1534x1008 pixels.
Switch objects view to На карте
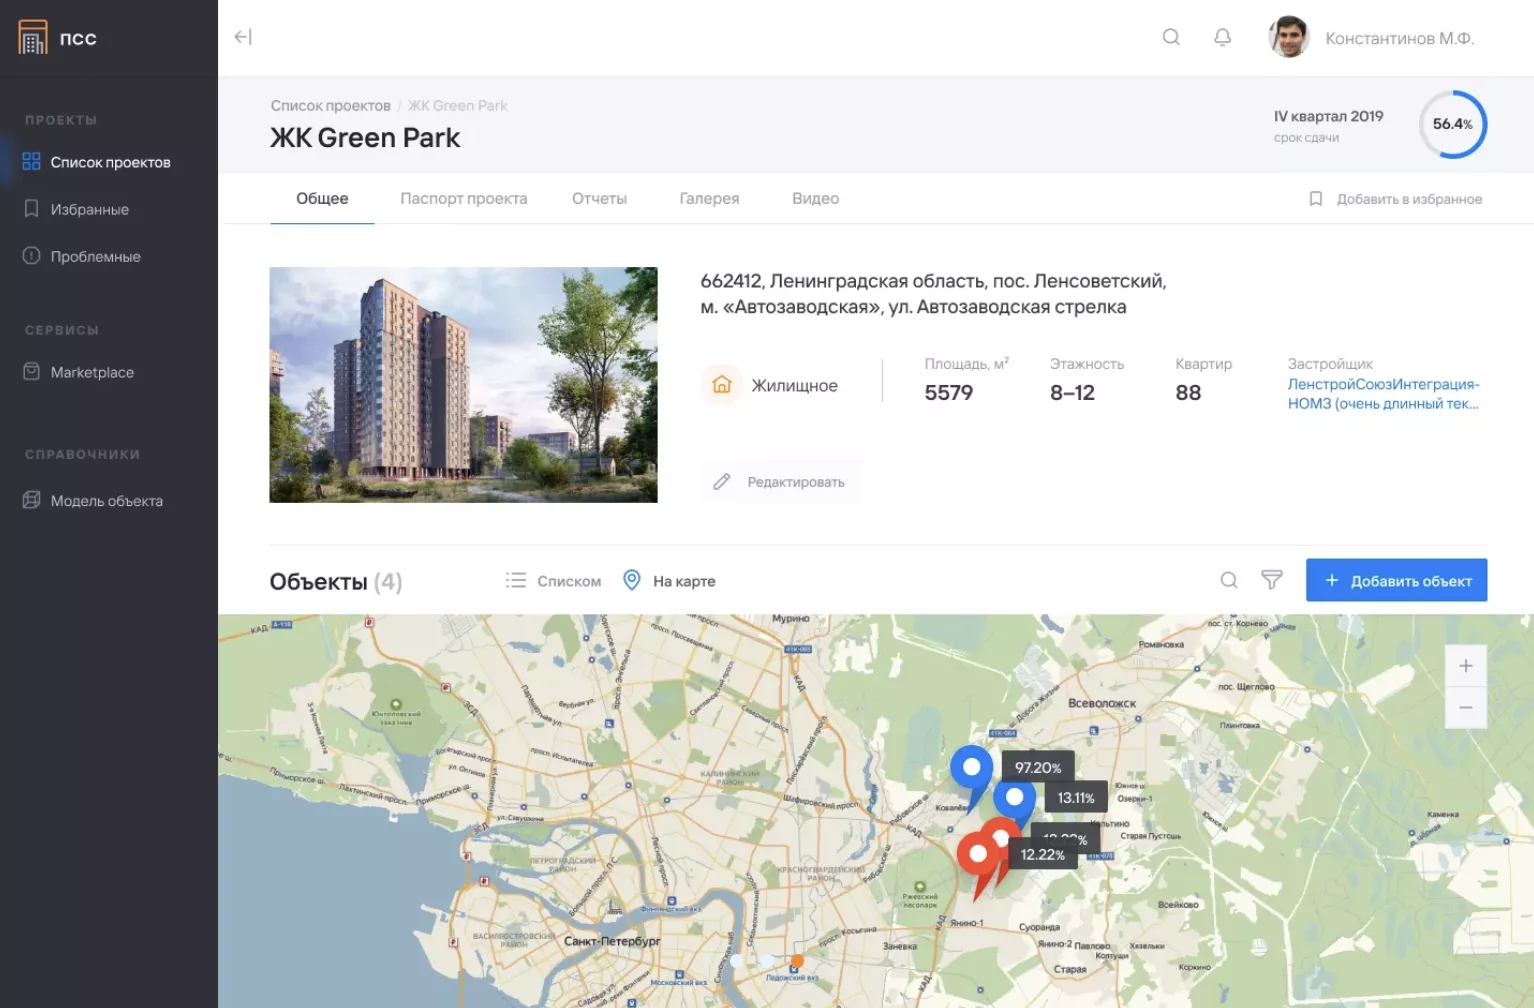tap(668, 580)
